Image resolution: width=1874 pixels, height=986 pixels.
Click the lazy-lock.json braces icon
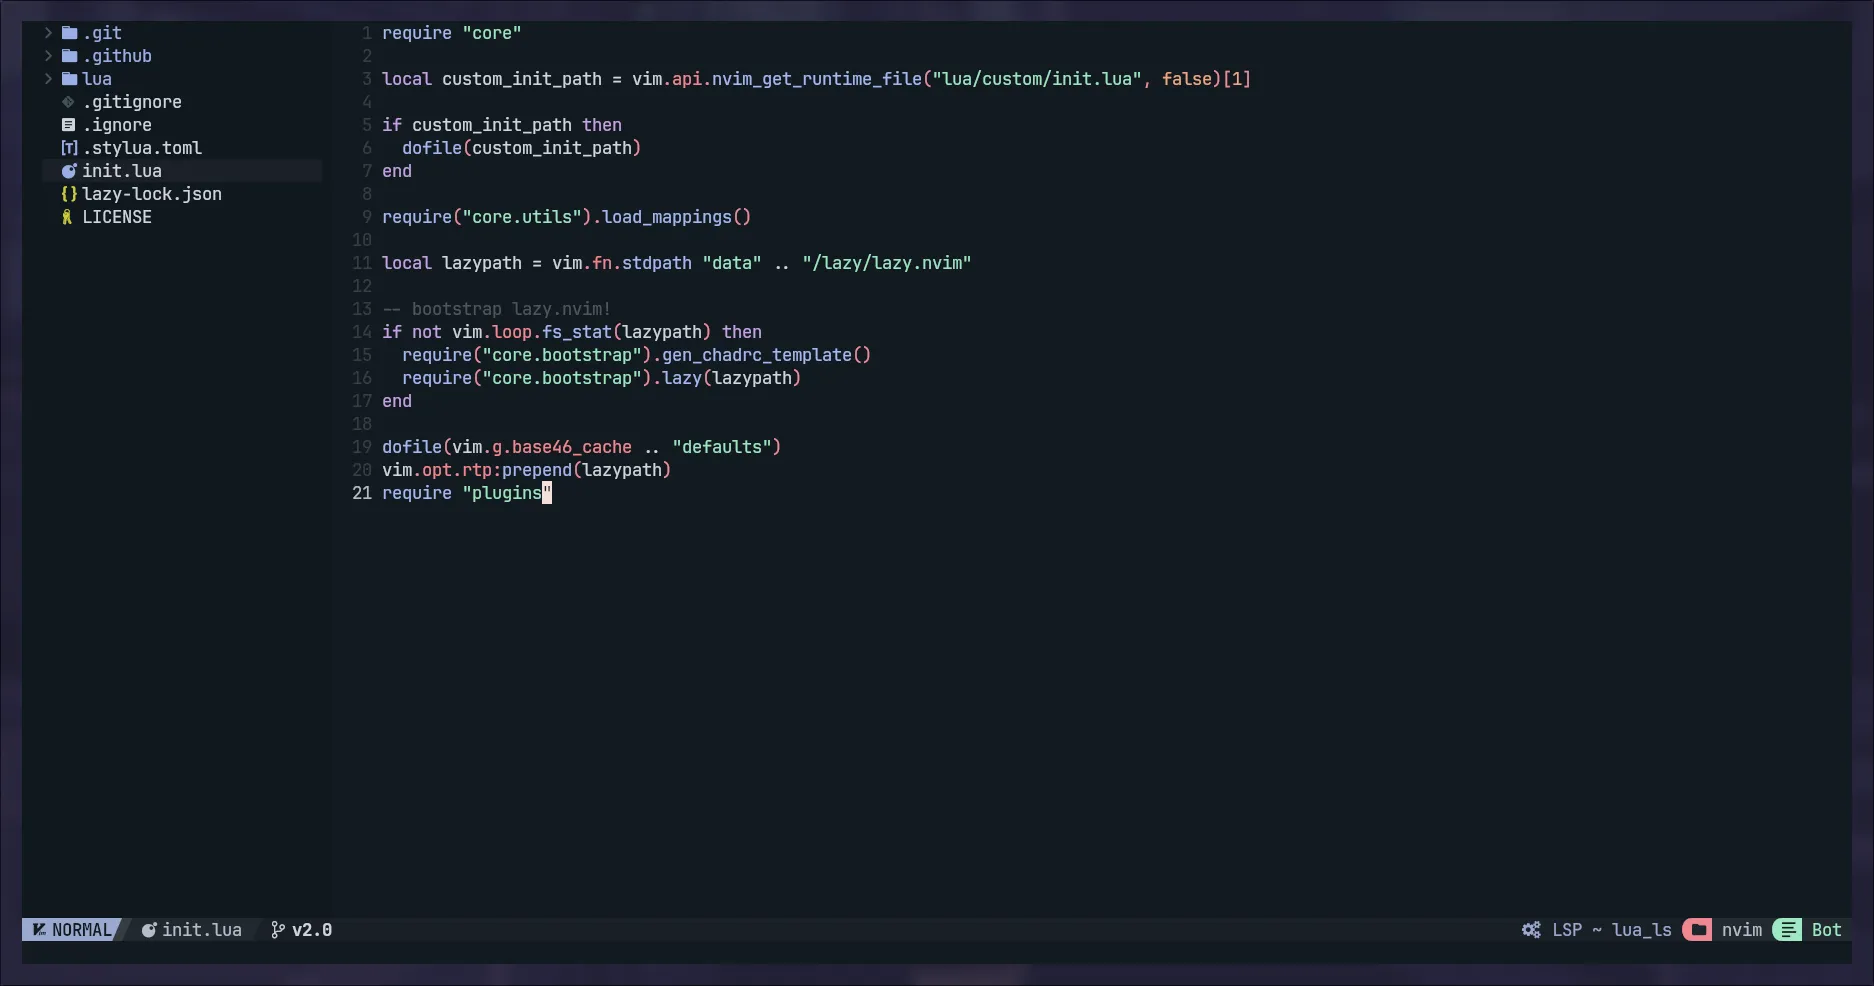pyautogui.click(x=68, y=194)
